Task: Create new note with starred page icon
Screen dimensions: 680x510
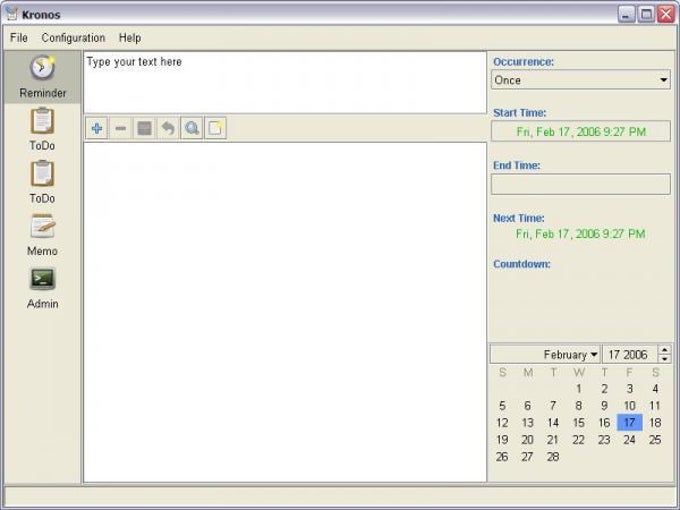Action: [x=216, y=128]
